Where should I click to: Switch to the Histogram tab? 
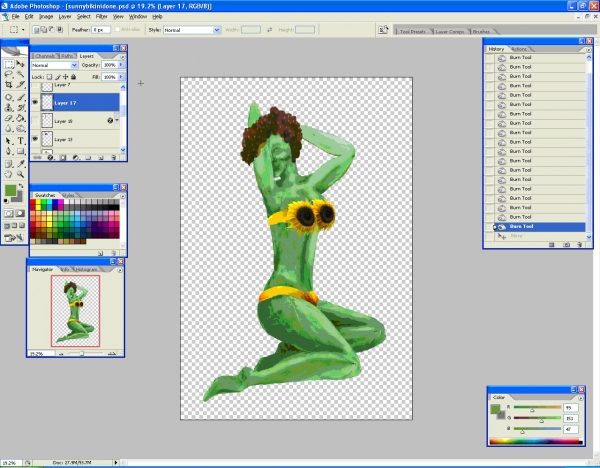[86, 269]
